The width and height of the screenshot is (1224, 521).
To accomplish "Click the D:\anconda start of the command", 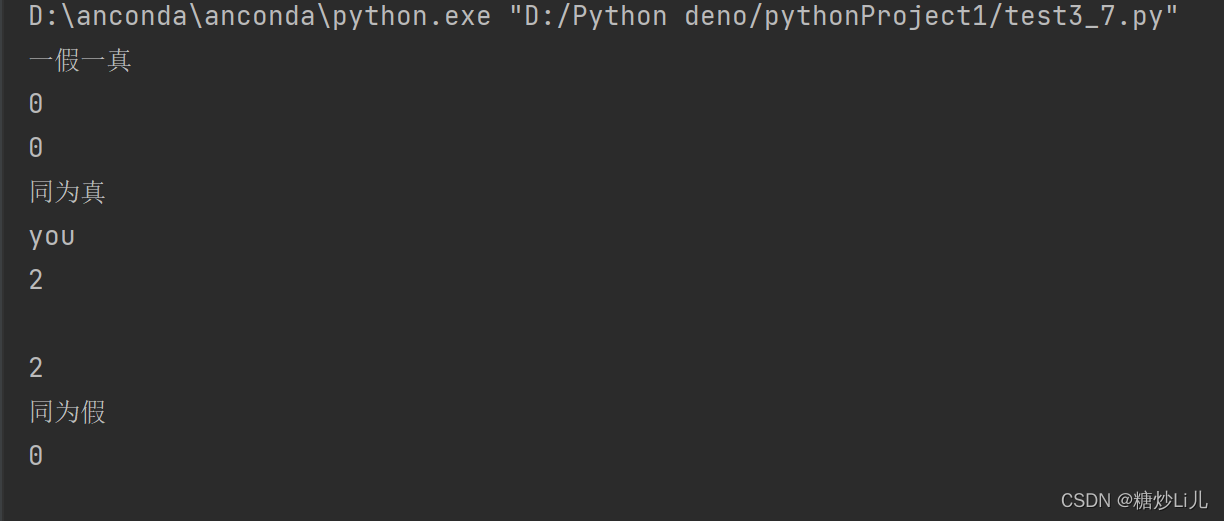I will 110,17.
